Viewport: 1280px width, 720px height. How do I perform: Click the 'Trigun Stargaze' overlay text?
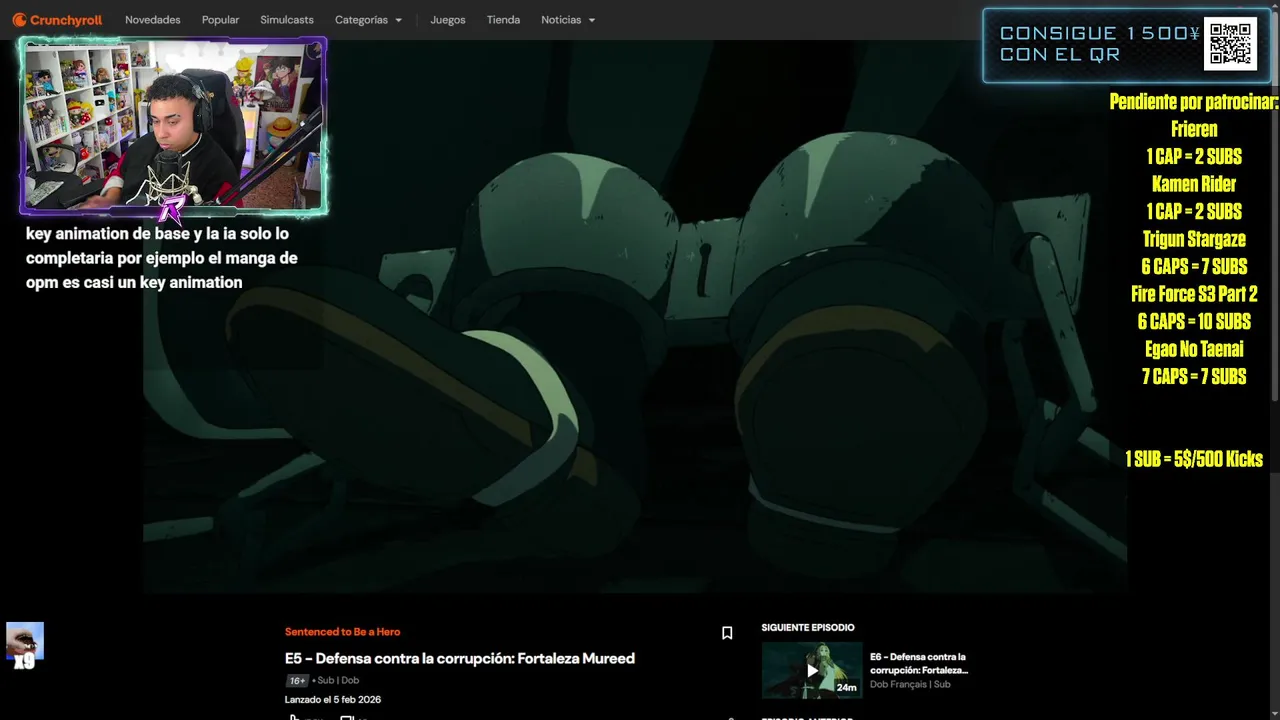pyautogui.click(x=1194, y=240)
